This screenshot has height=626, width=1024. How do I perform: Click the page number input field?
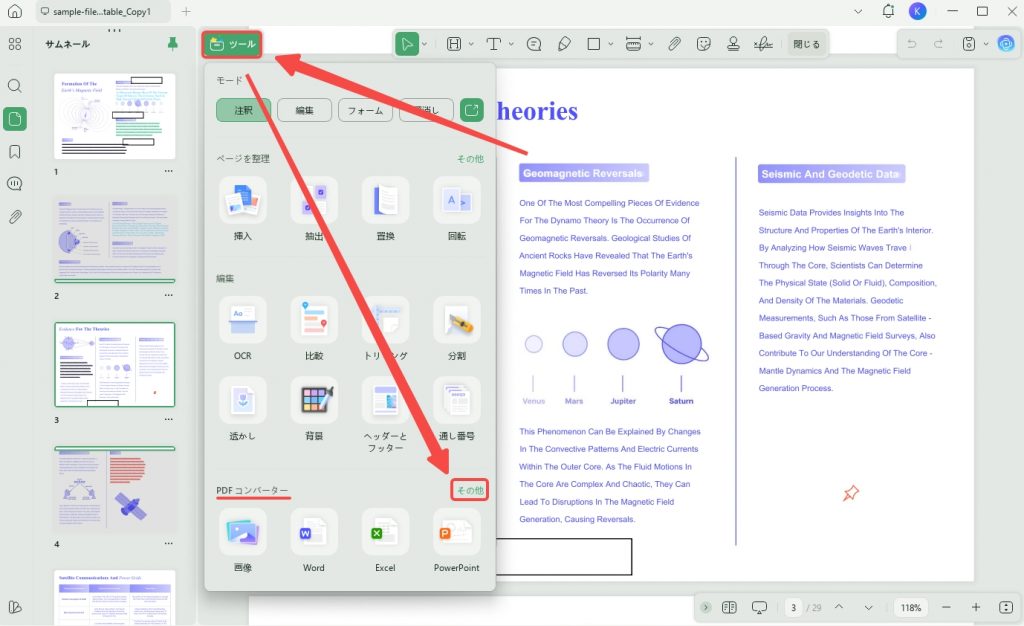point(793,607)
